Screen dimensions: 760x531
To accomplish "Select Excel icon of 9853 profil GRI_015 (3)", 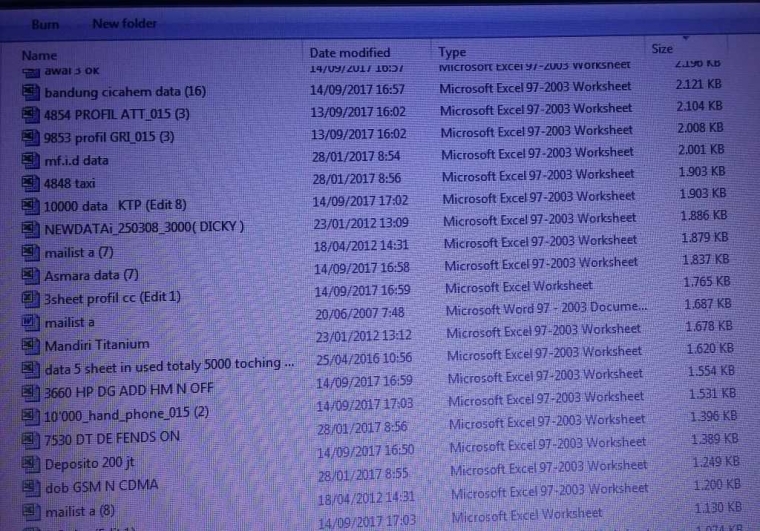I will 31,138.
